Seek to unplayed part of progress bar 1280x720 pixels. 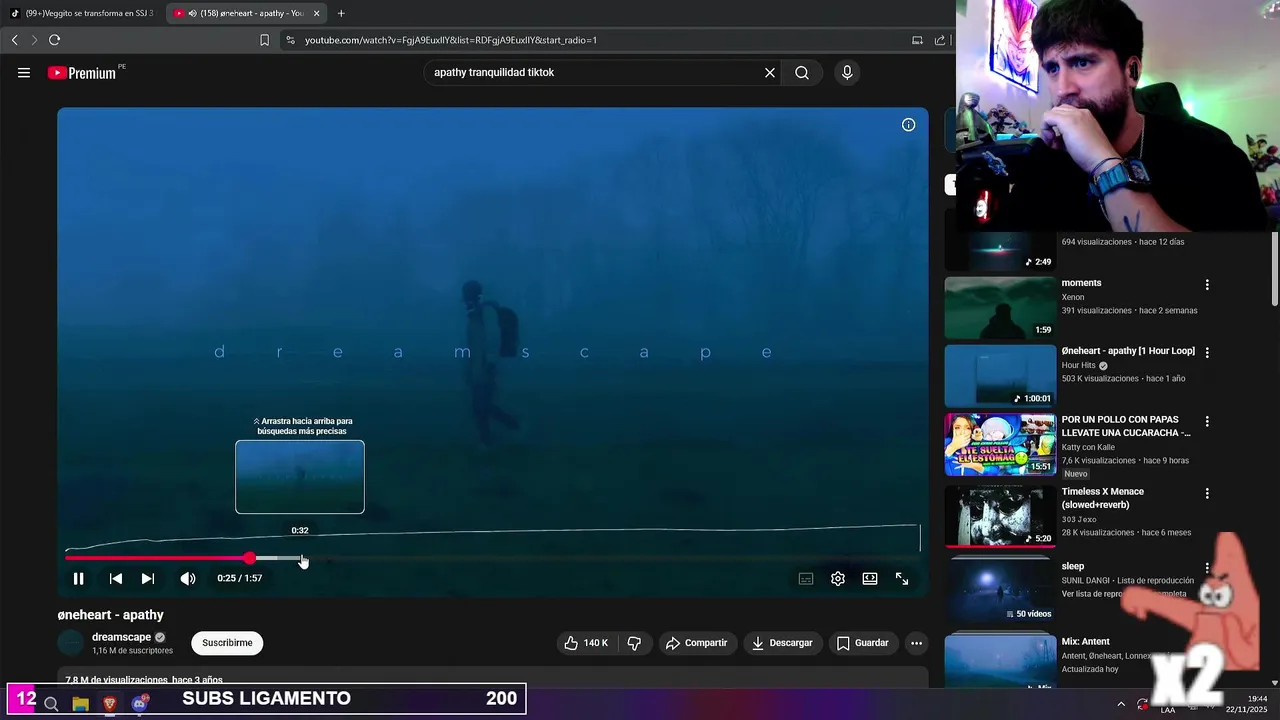pos(610,558)
